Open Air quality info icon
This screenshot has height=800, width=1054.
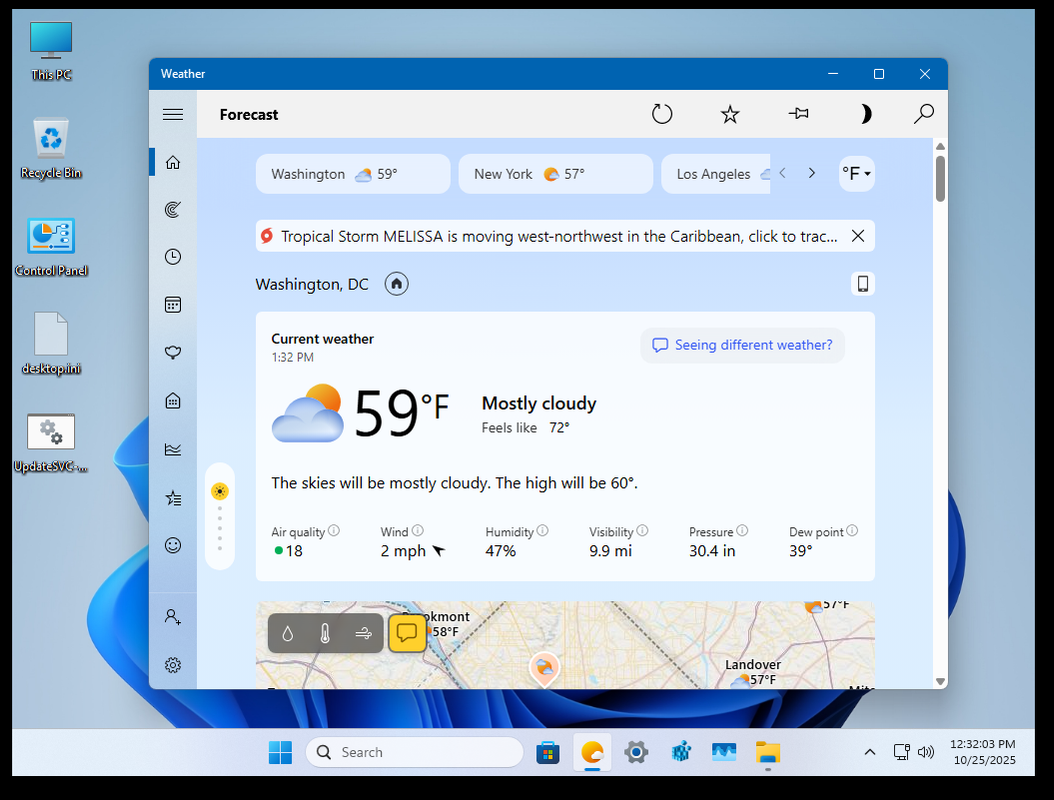tap(333, 530)
